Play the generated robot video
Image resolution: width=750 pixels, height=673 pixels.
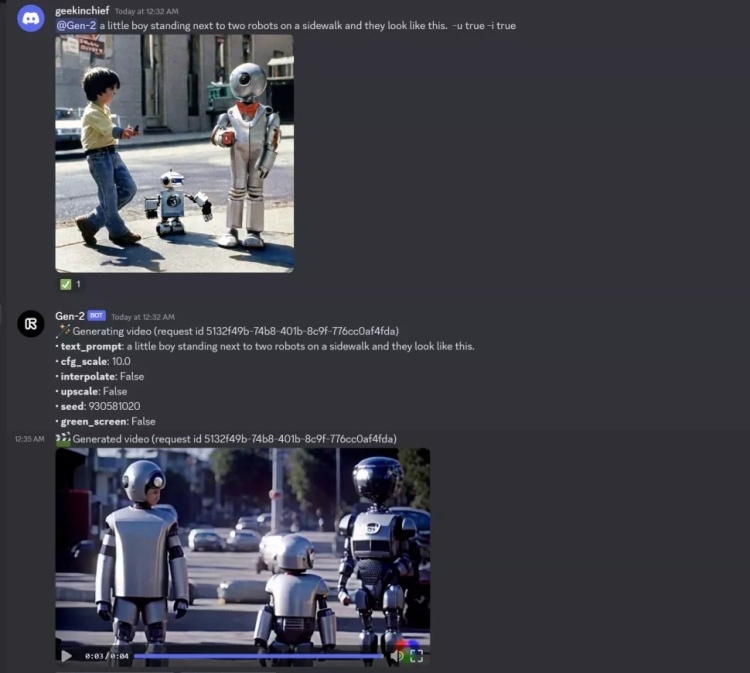pos(67,656)
